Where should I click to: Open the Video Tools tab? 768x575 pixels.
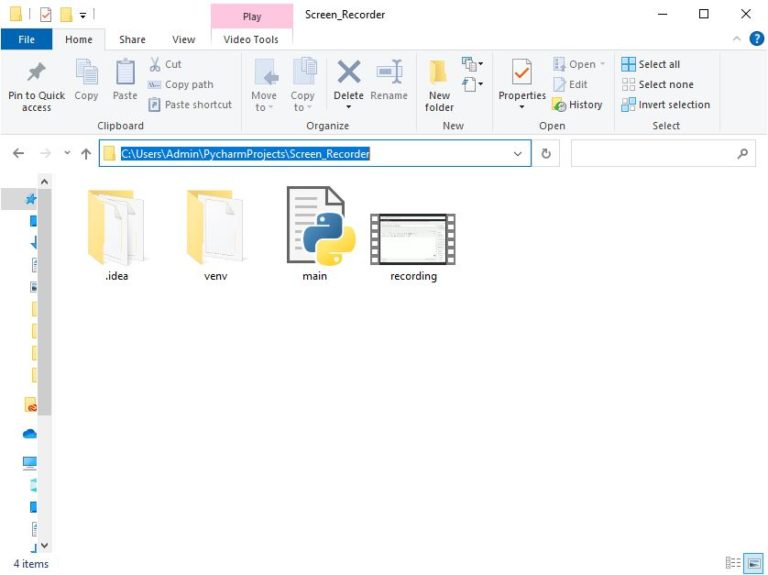click(x=251, y=39)
